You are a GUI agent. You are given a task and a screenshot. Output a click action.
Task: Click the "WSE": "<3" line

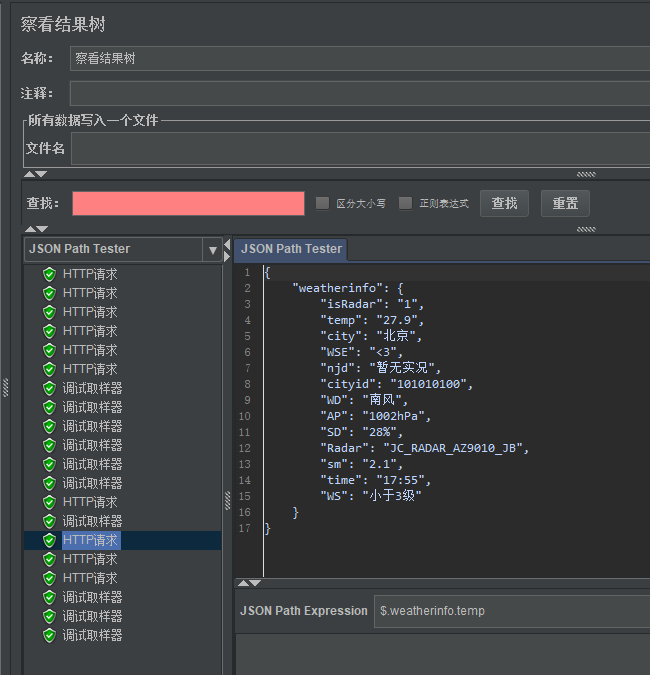(x=362, y=352)
